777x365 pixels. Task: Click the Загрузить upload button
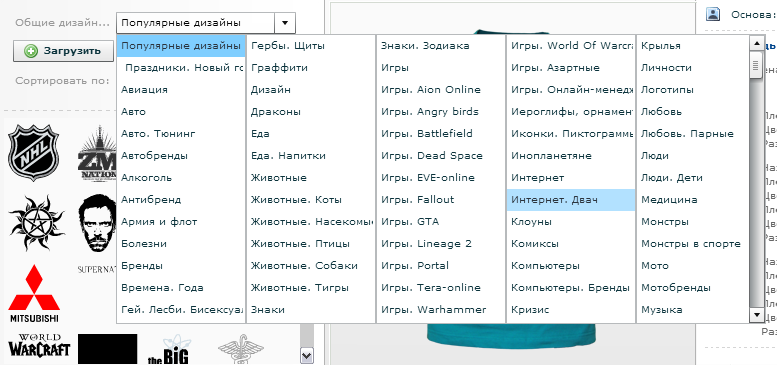(63, 51)
